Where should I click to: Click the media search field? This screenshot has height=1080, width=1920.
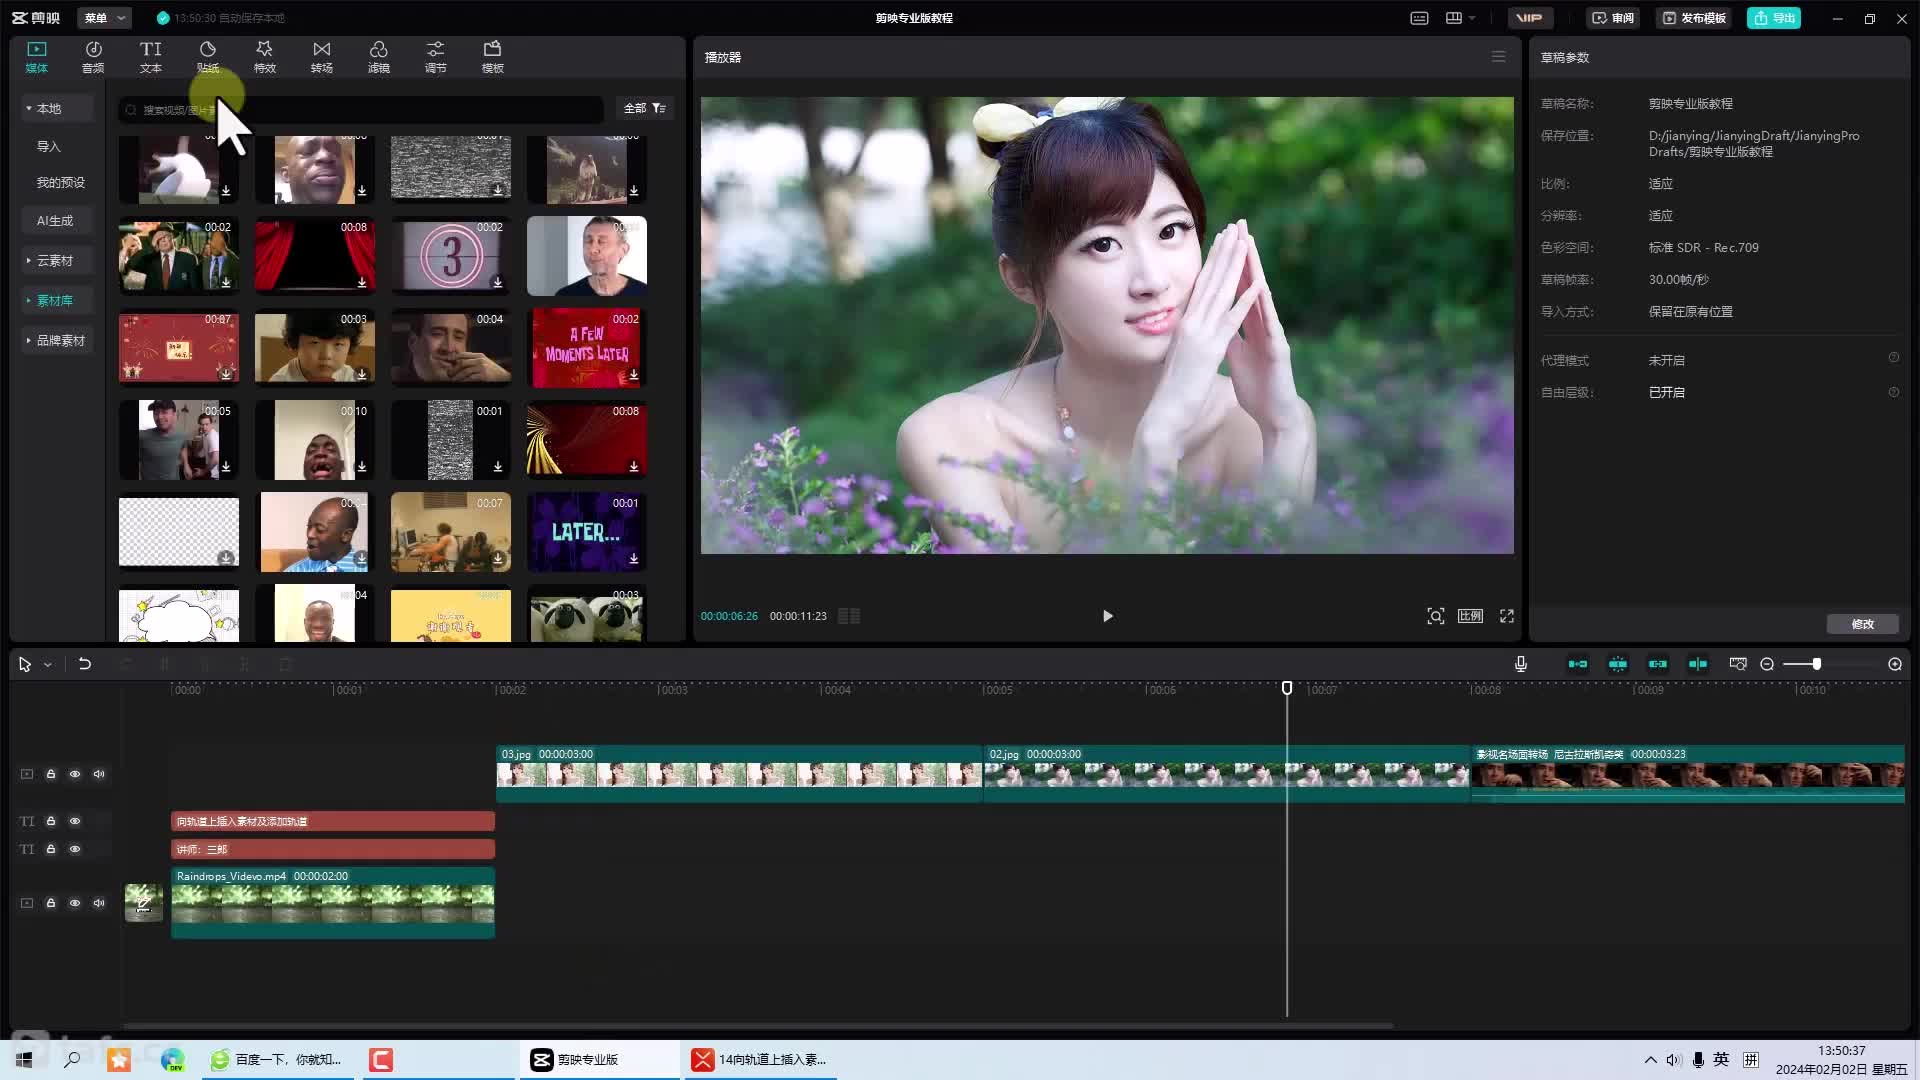point(360,109)
